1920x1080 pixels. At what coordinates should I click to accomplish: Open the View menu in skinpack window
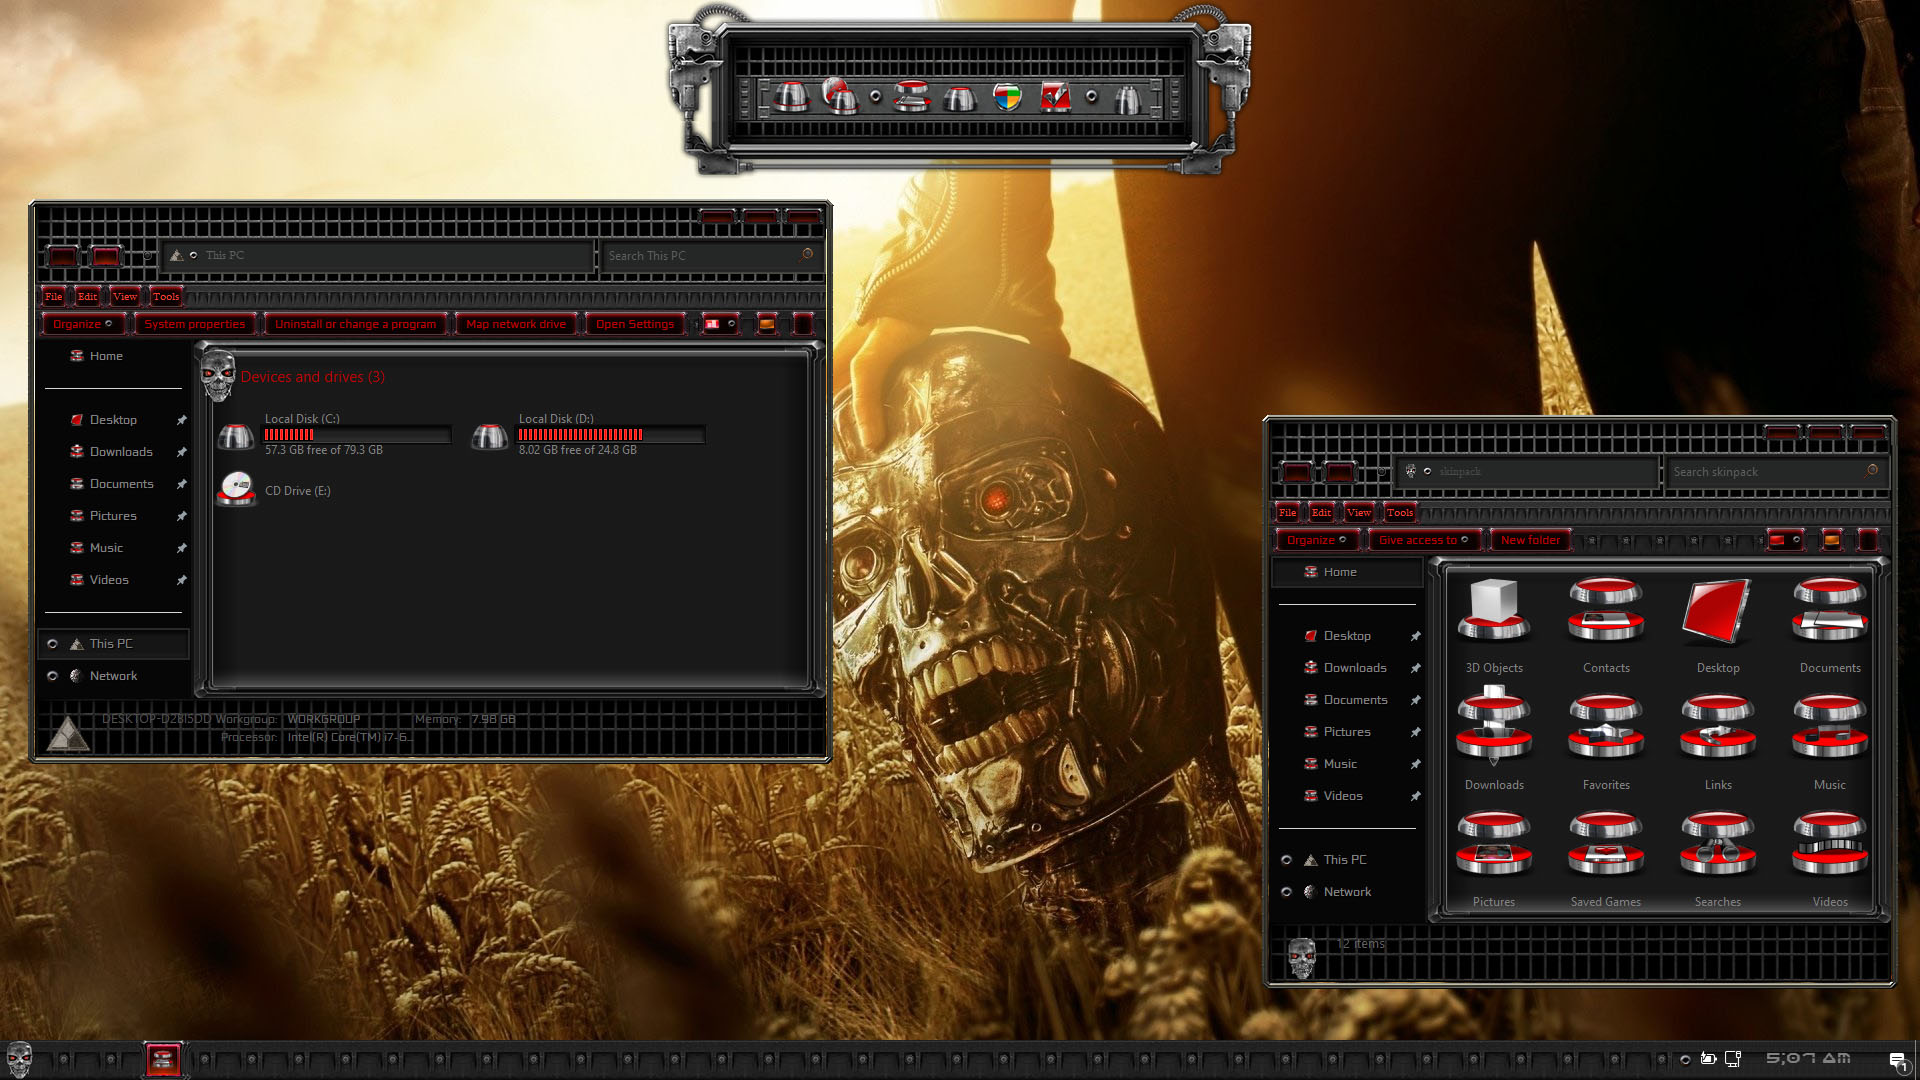[1358, 513]
